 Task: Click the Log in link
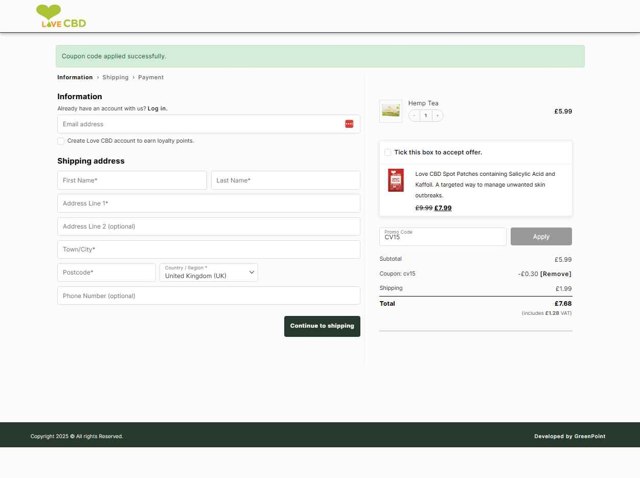point(157,109)
